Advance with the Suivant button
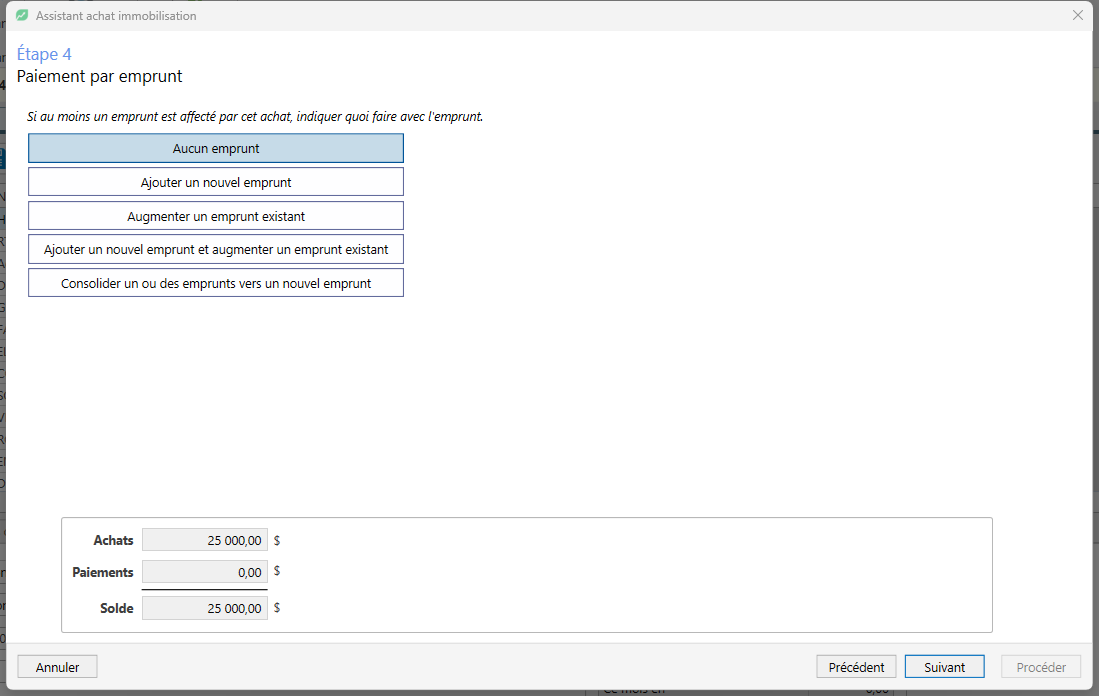 (x=944, y=667)
